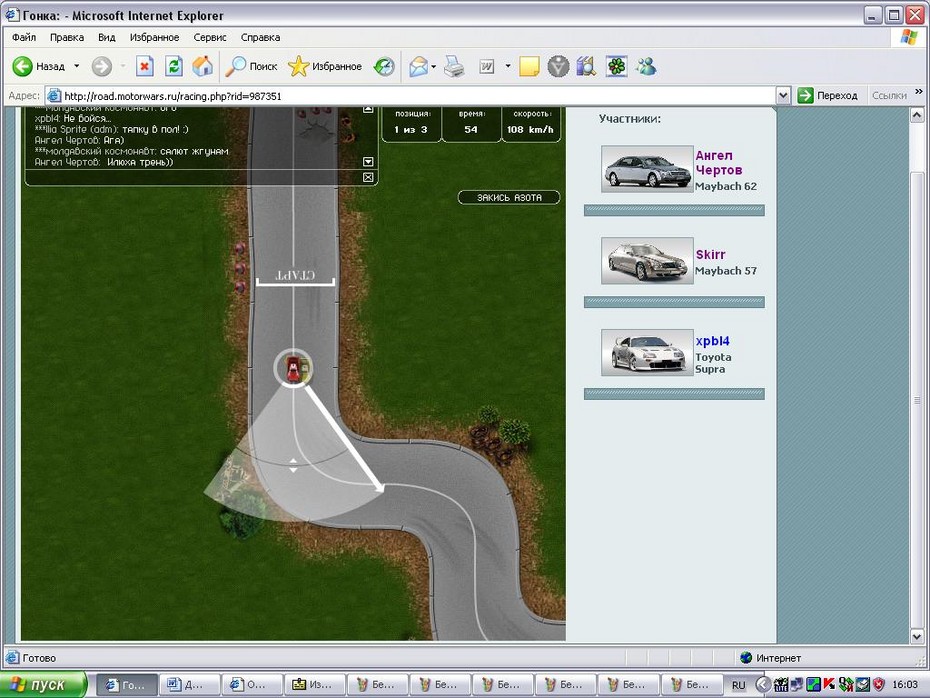930x698 pixels.
Task: Open the Search (Поиск) toolbar button
Action: coord(251,67)
